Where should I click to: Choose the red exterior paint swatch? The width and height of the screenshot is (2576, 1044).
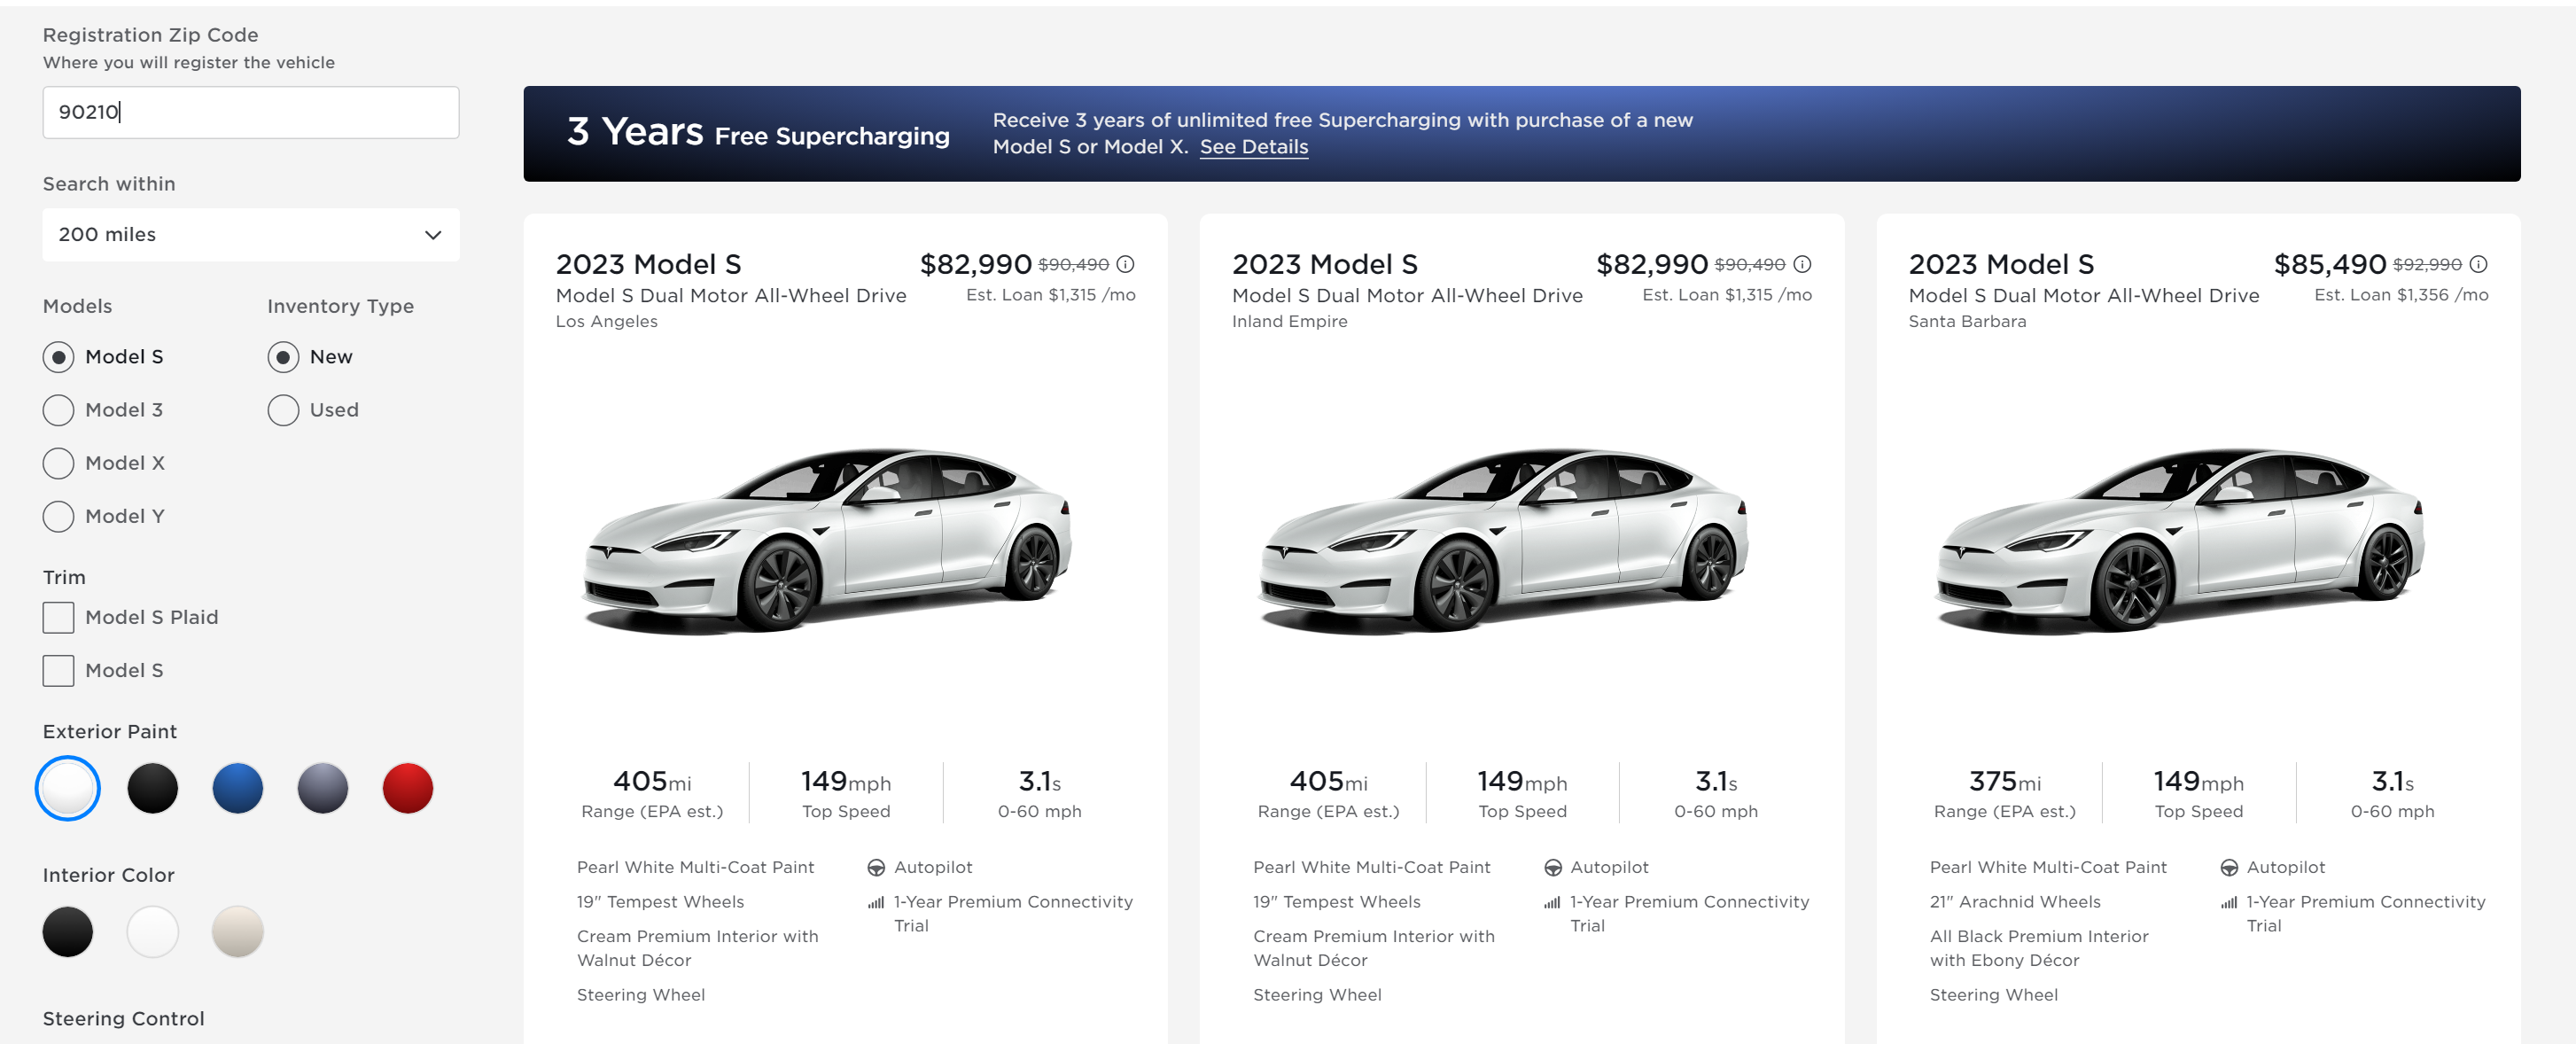tap(408, 788)
